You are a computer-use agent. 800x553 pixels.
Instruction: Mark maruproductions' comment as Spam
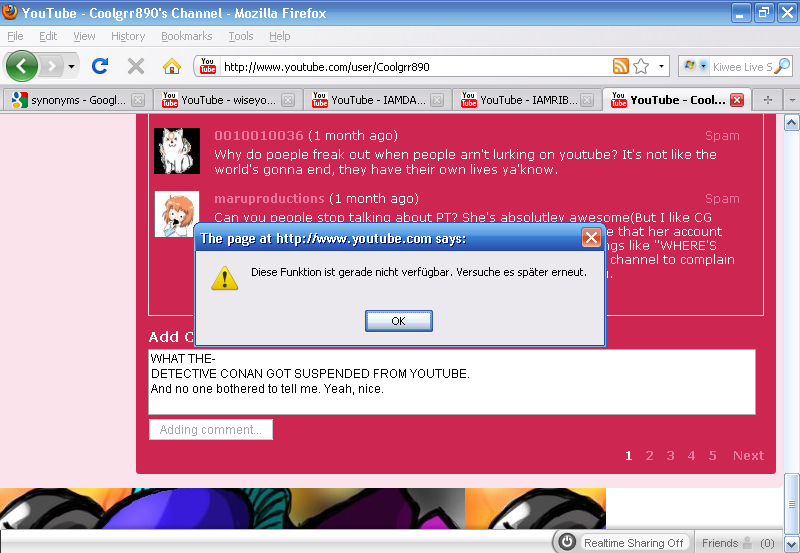click(722, 198)
